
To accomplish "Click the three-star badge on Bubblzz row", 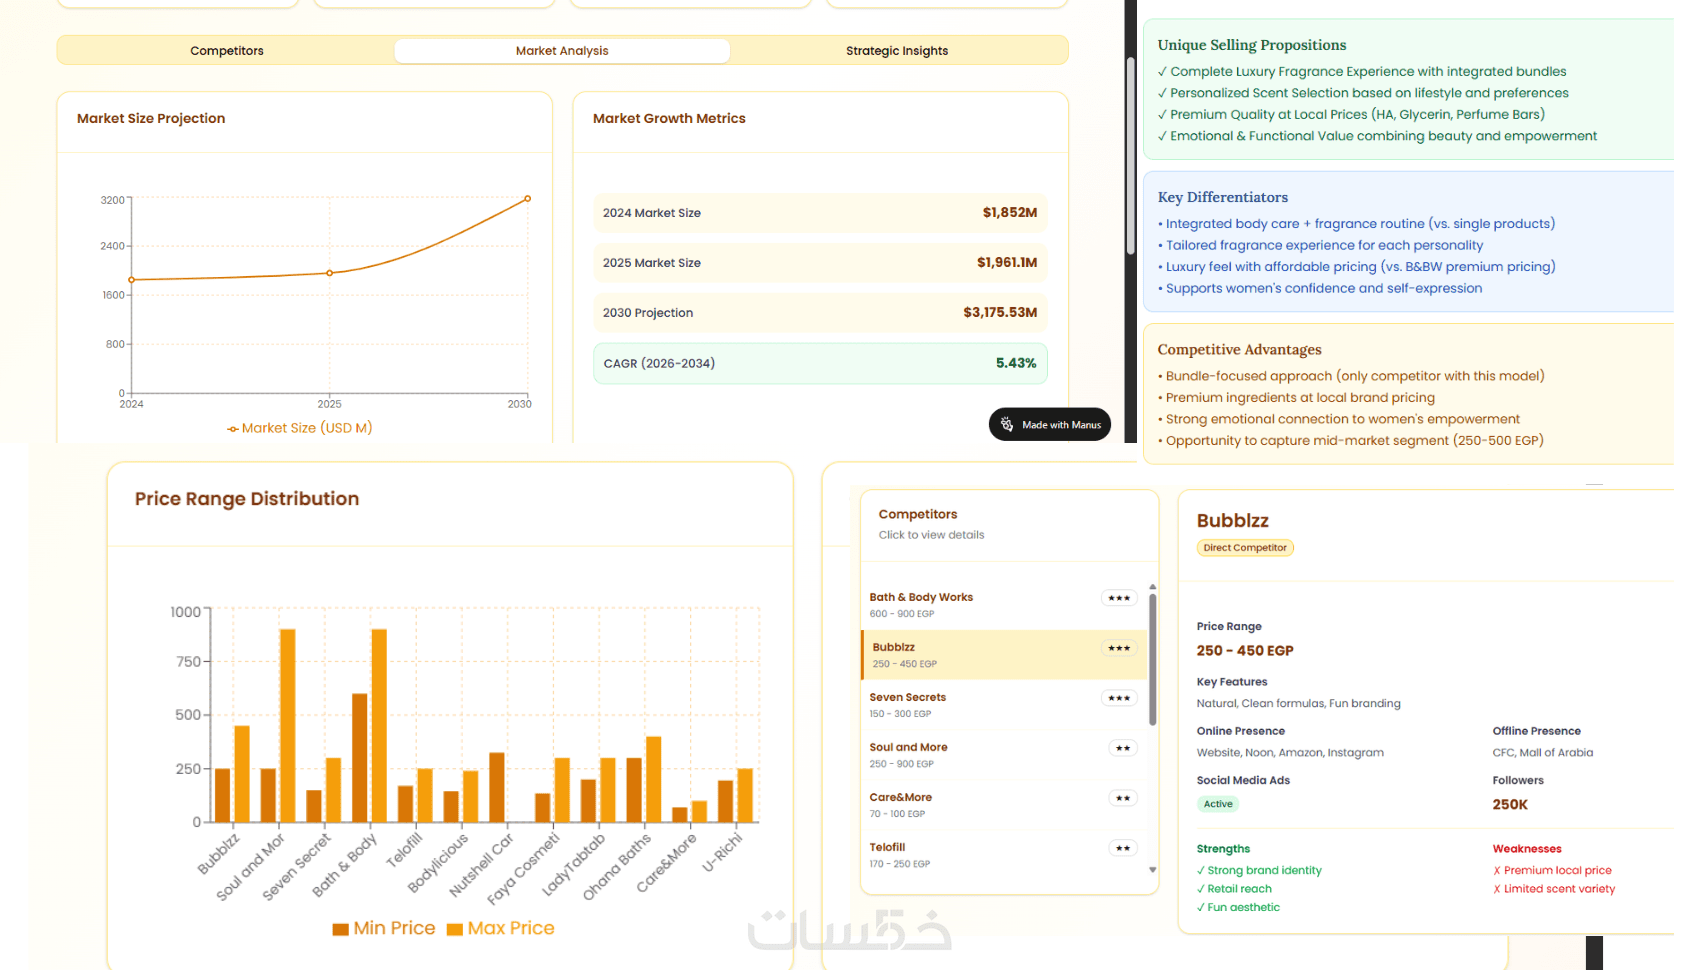I will click(x=1119, y=648).
